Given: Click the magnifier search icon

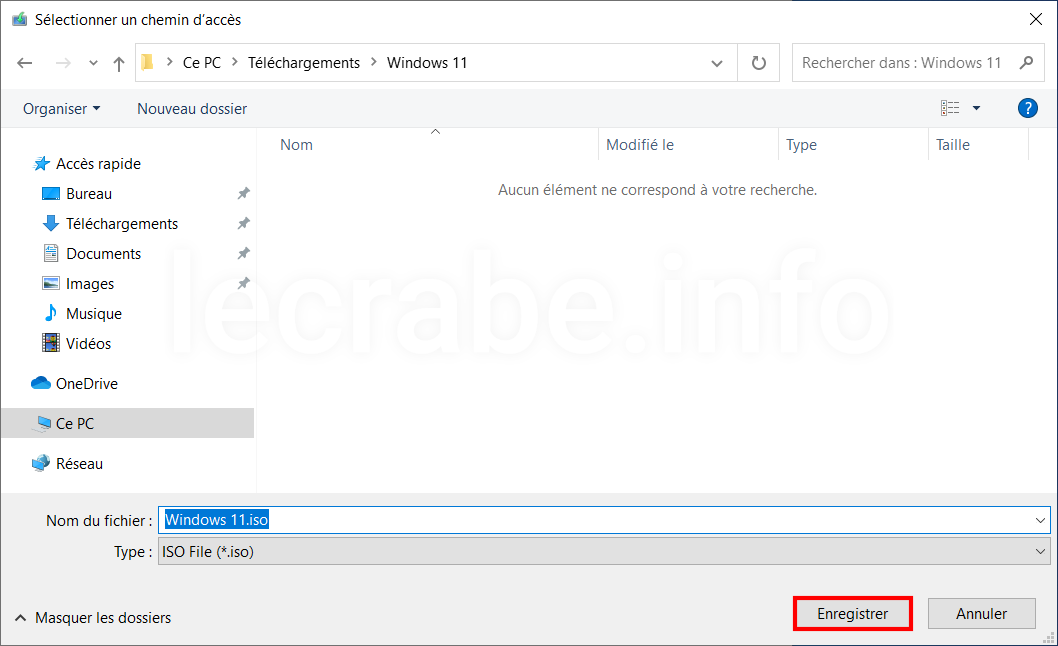Looking at the screenshot, I should [x=1026, y=63].
